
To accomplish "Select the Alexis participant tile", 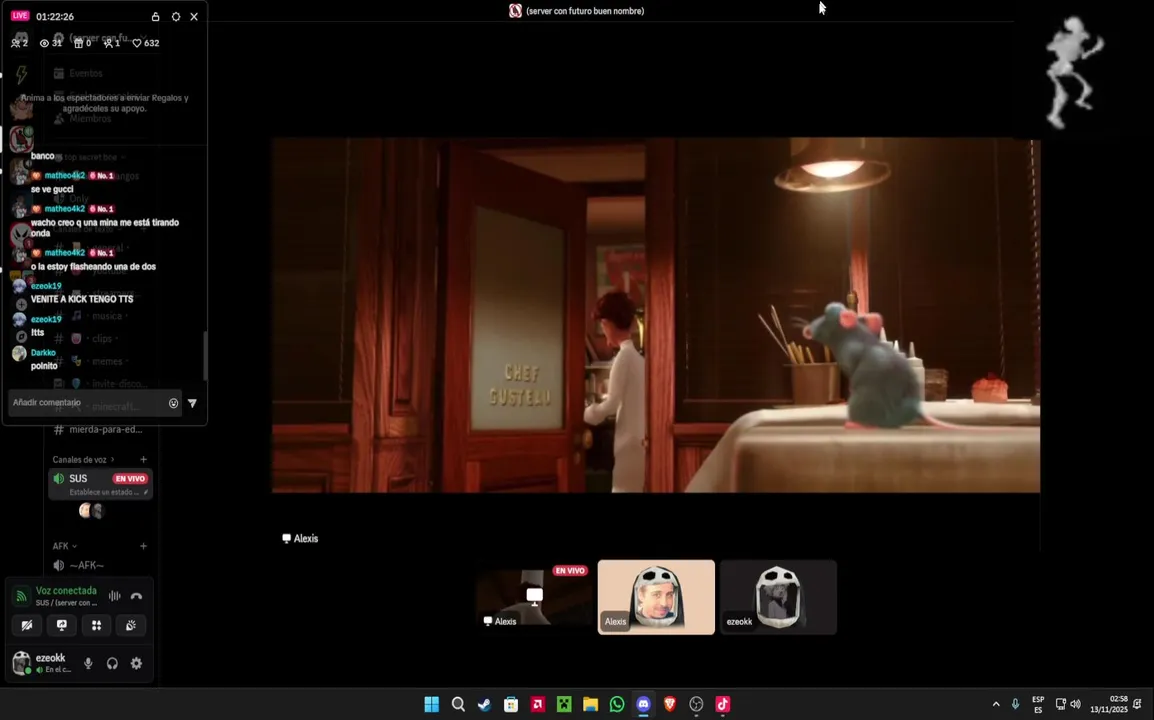I will 656,597.
